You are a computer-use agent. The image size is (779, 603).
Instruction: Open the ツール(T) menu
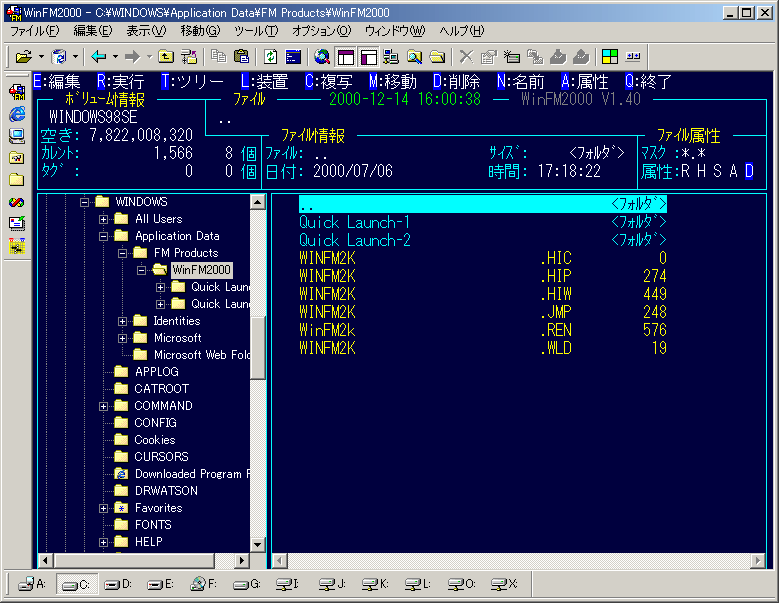click(256, 31)
